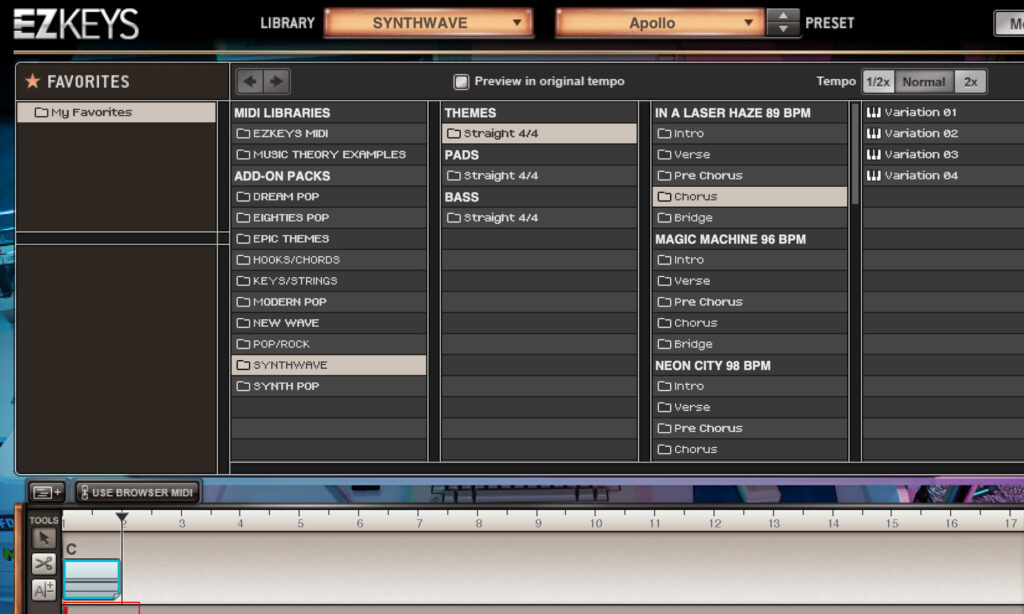Go back with the left browser arrow
Screen dimensions: 1024x614
click(250, 81)
